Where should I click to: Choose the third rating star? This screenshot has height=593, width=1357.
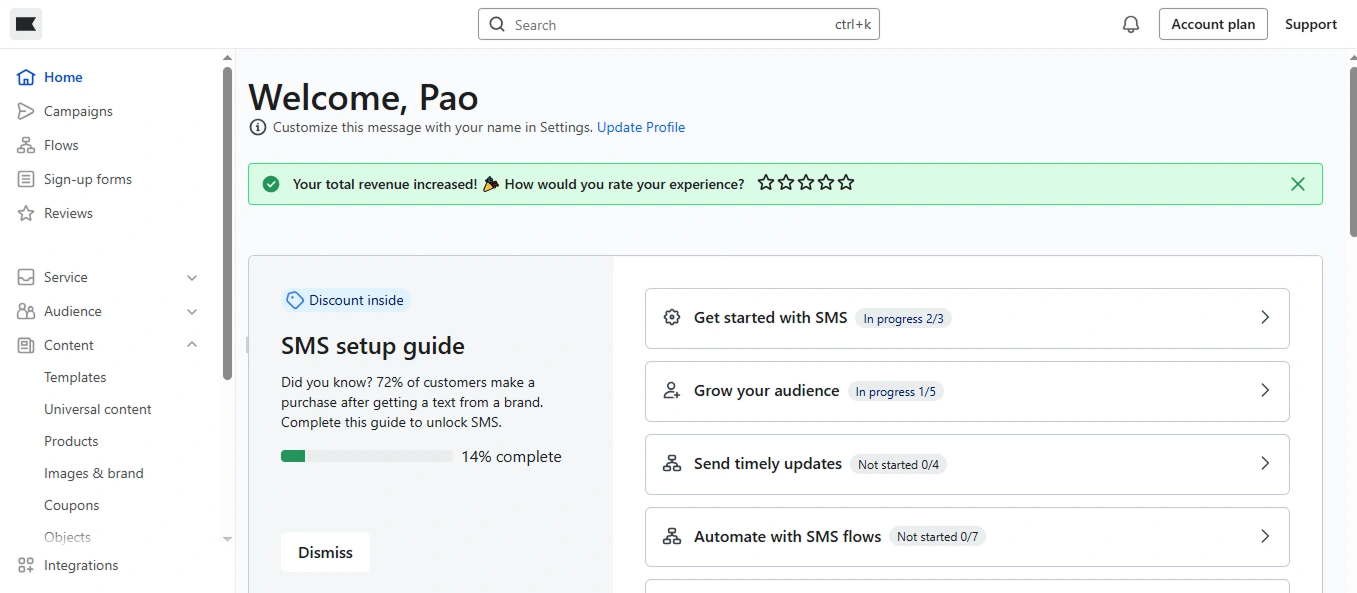pos(806,183)
